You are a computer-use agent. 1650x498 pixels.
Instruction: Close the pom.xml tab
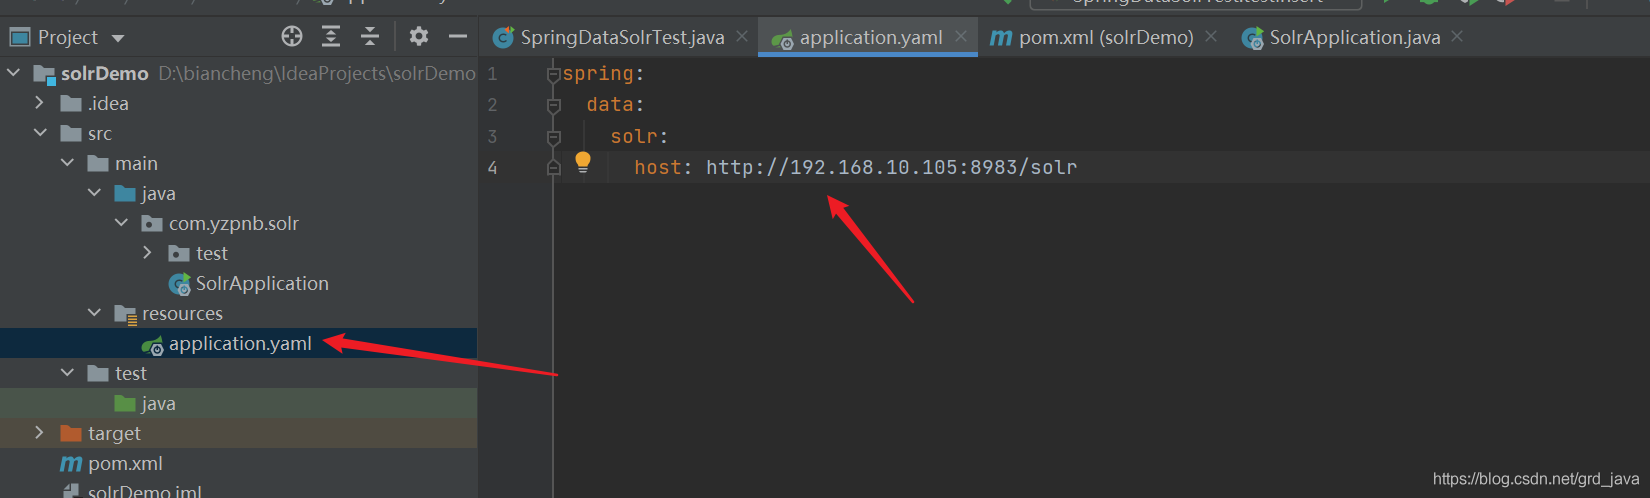pos(1211,36)
